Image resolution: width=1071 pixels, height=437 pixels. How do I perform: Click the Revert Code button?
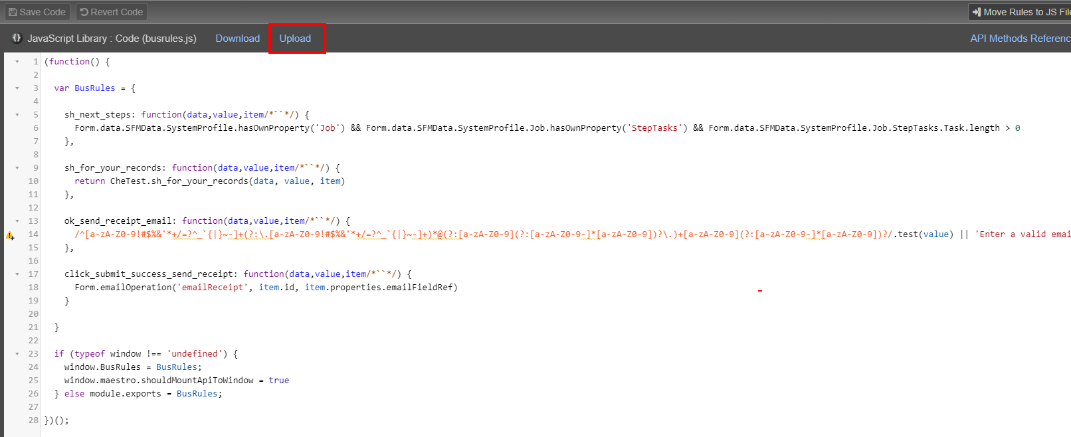[111, 12]
